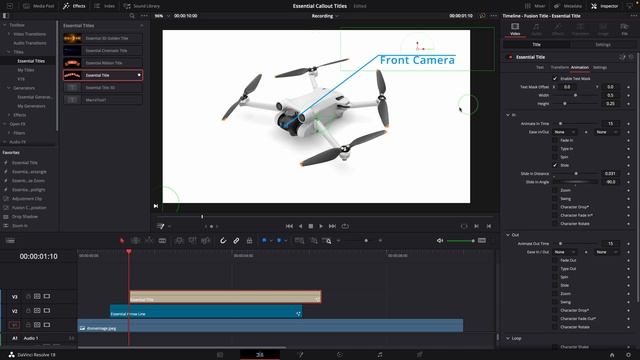Screen dimensions: 640x360
Task: Mute audio with the speaker icon
Action: click(440, 241)
